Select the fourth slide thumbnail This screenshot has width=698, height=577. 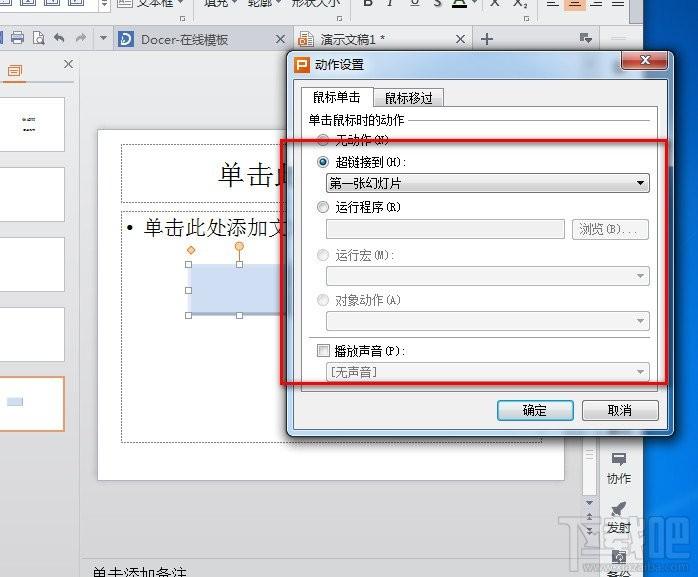click(x=32, y=334)
